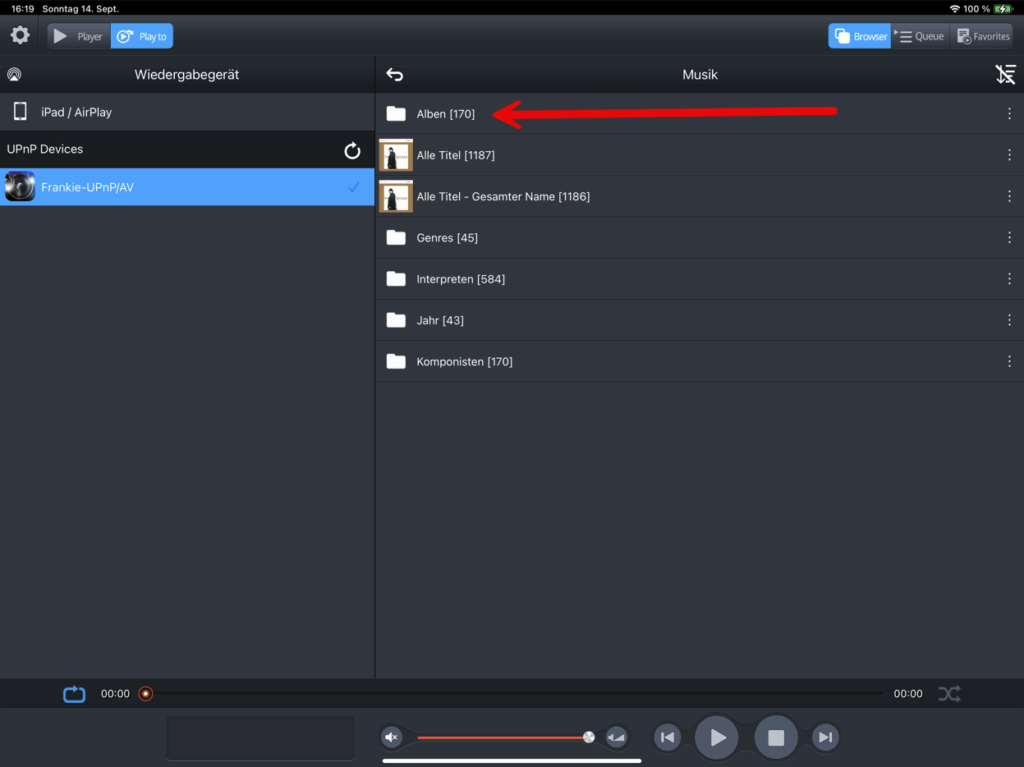The image size is (1024, 767).
Task: Switch to the Player view
Action: tap(79, 37)
